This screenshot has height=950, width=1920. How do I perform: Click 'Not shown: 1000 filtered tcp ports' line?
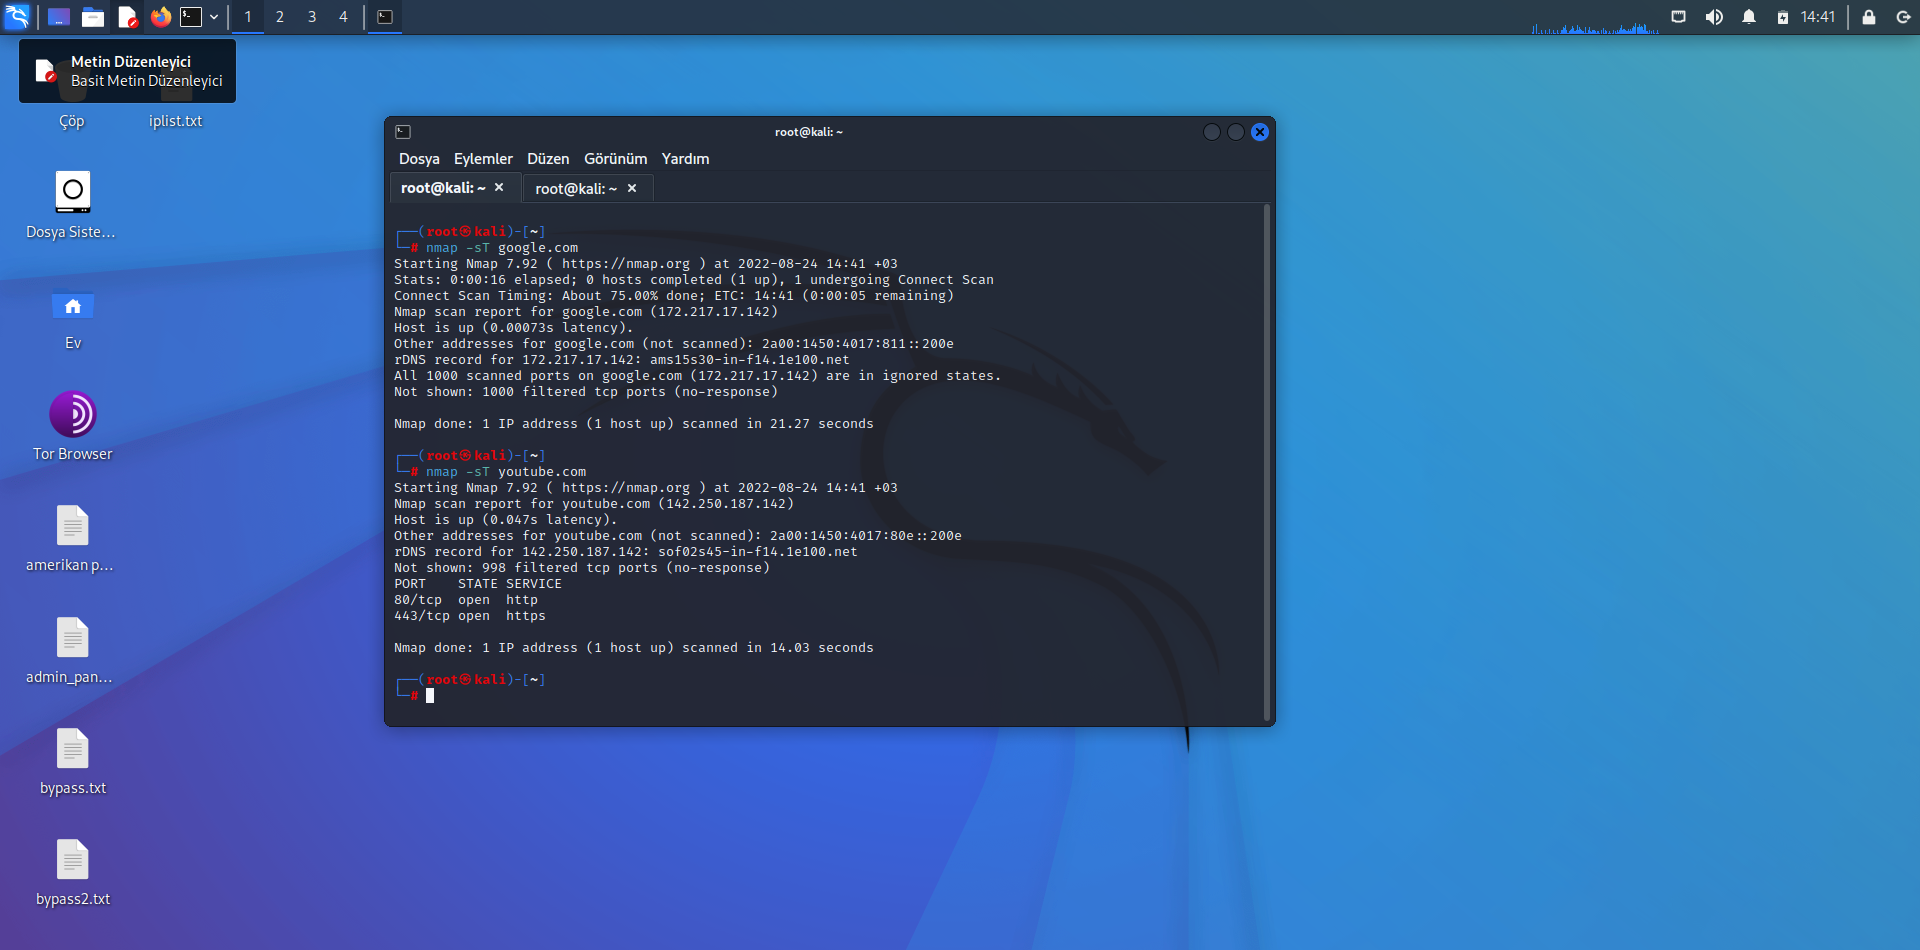[x=586, y=392]
